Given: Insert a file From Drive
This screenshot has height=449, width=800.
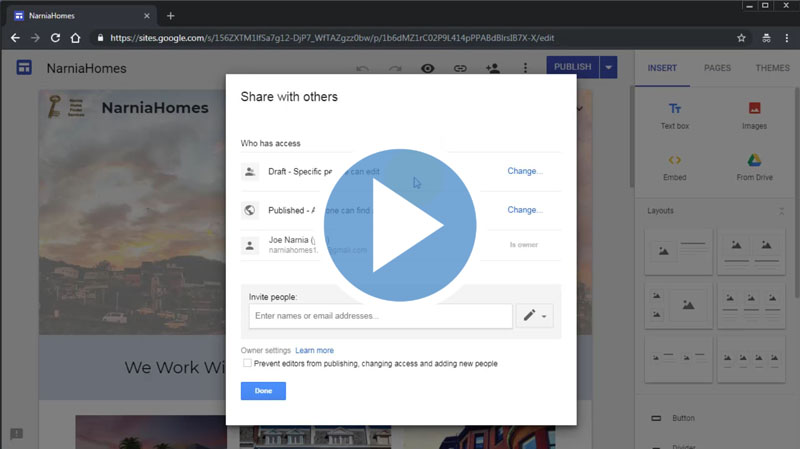Looking at the screenshot, I should pos(754,166).
